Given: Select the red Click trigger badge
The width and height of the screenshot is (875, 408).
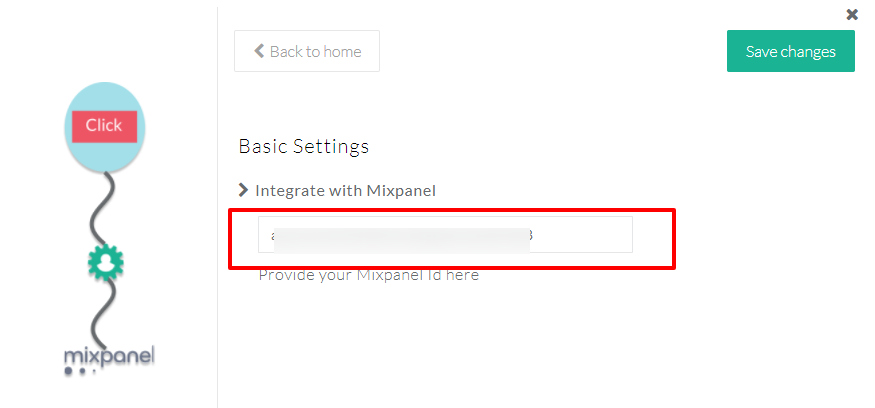Looking at the screenshot, I should 104,126.
